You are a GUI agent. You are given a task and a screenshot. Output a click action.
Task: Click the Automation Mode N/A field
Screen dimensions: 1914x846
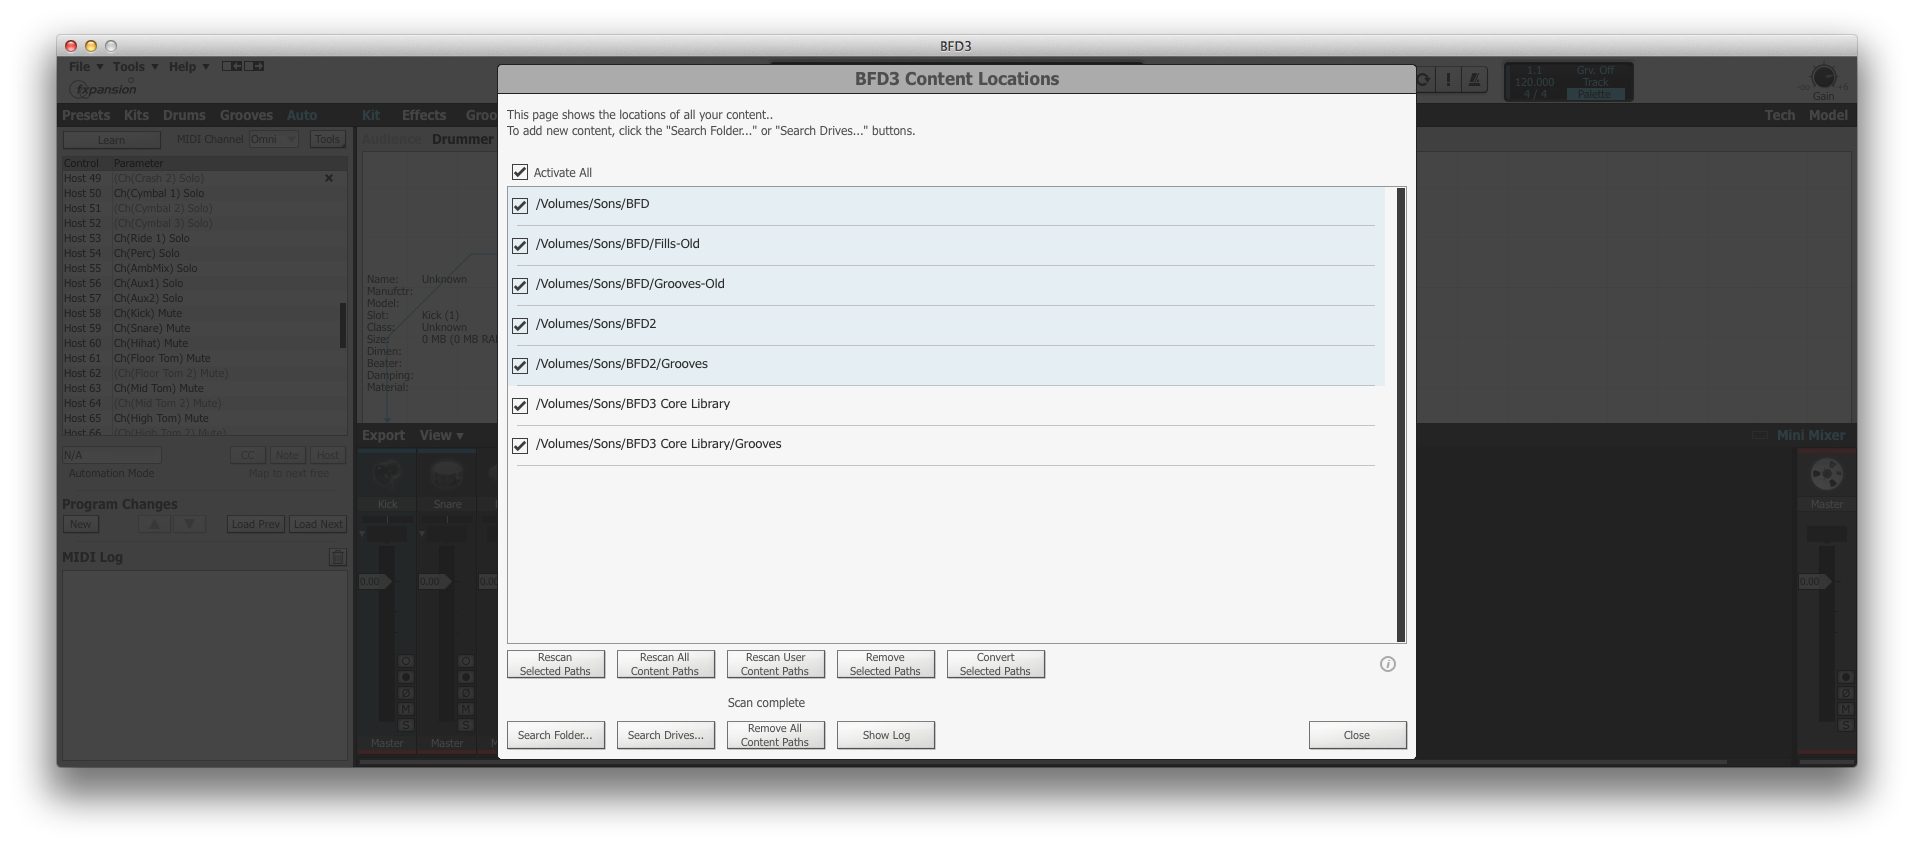(111, 455)
